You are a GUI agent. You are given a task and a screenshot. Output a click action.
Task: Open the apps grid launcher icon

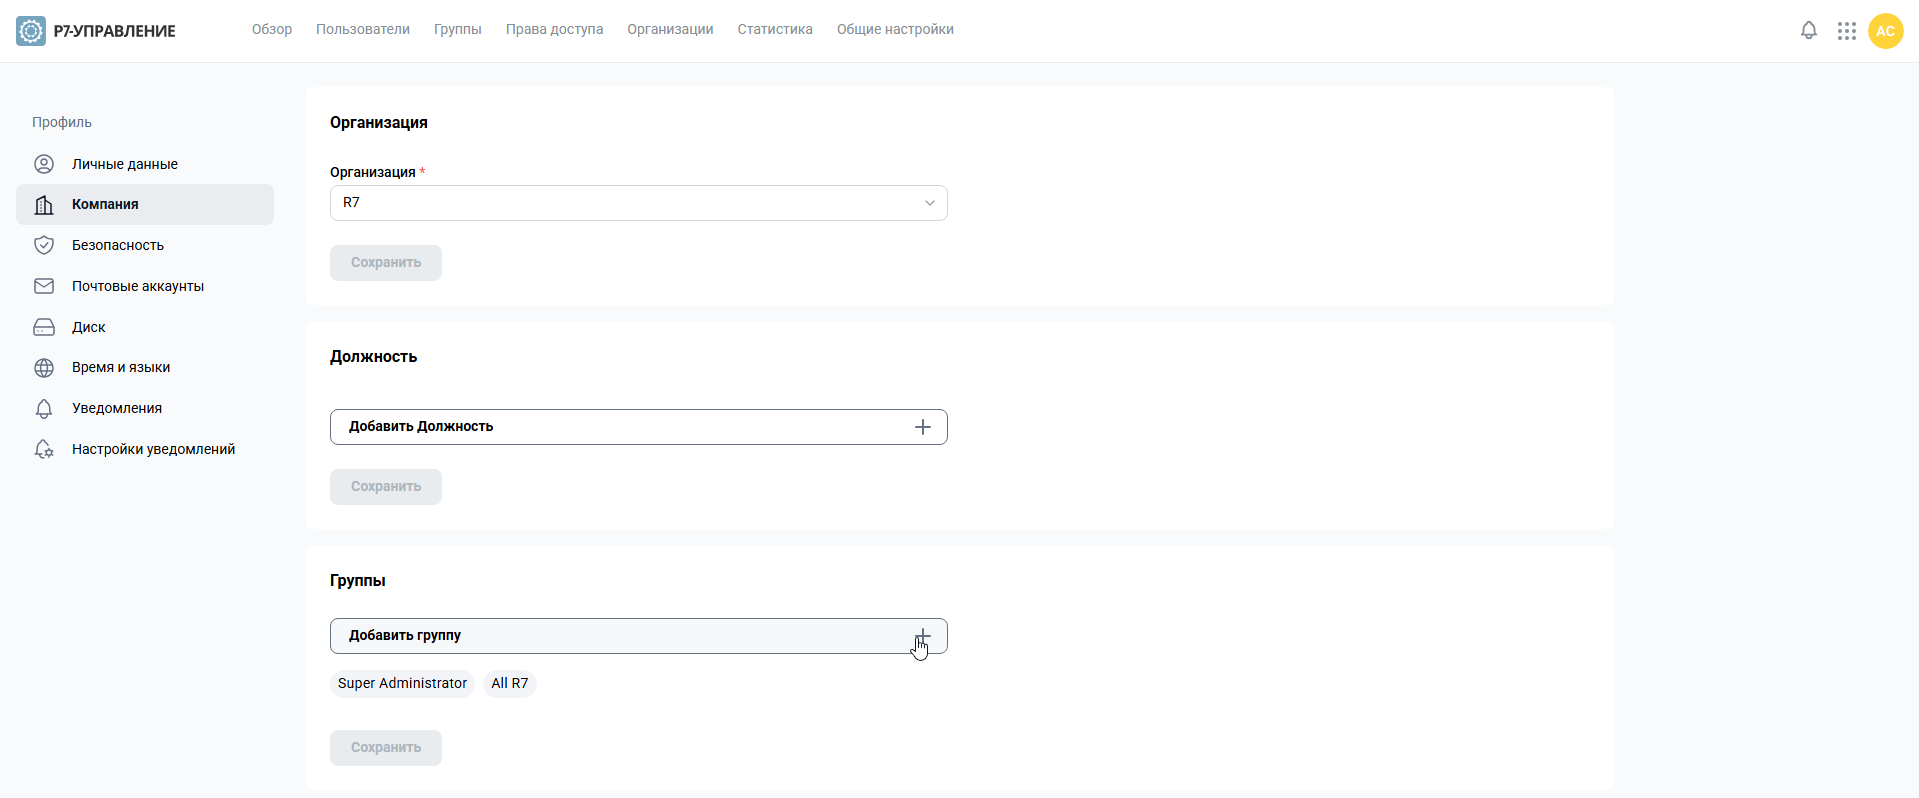[x=1847, y=31]
